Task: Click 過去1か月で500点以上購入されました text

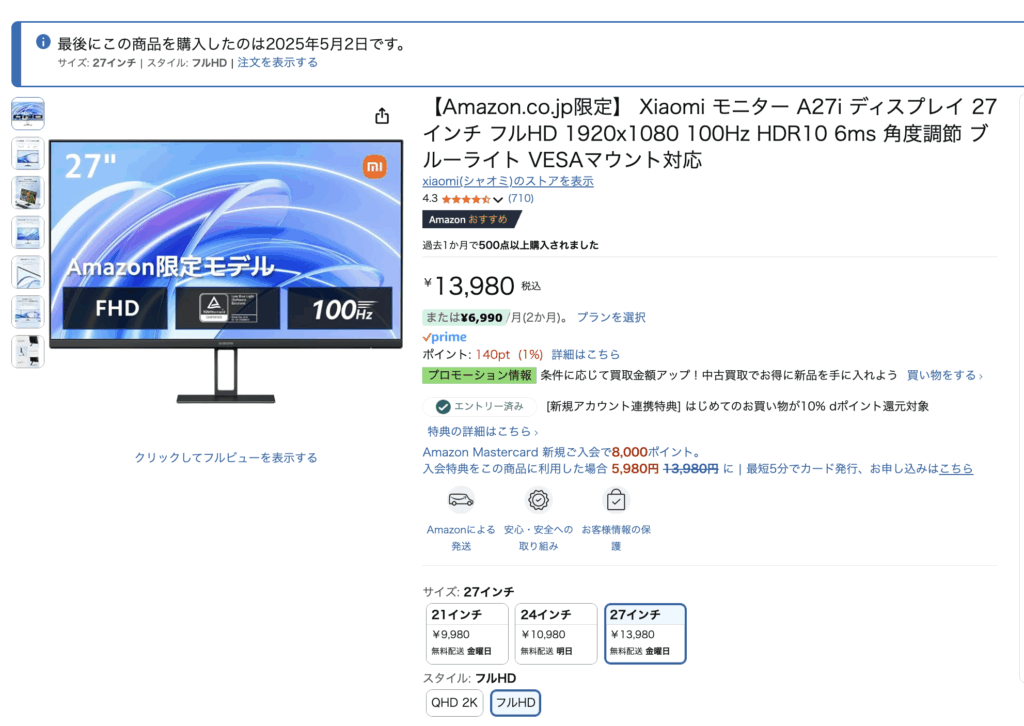Action: point(510,245)
